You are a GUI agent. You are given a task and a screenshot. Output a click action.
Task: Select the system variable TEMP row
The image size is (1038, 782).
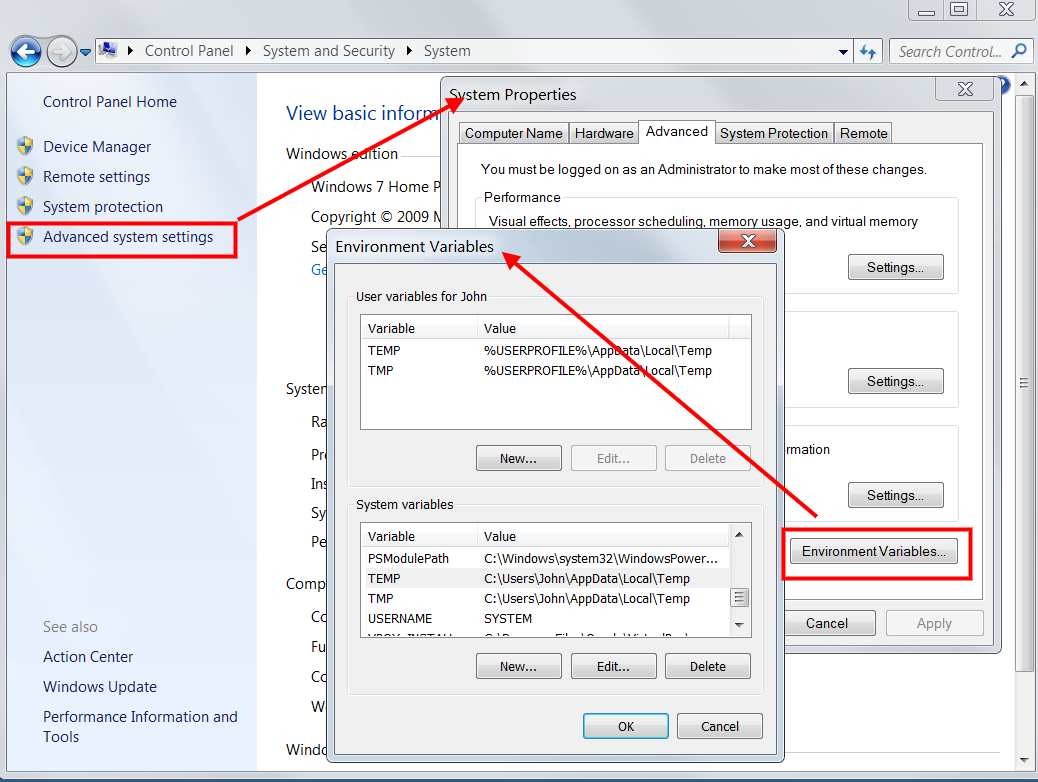(545, 579)
